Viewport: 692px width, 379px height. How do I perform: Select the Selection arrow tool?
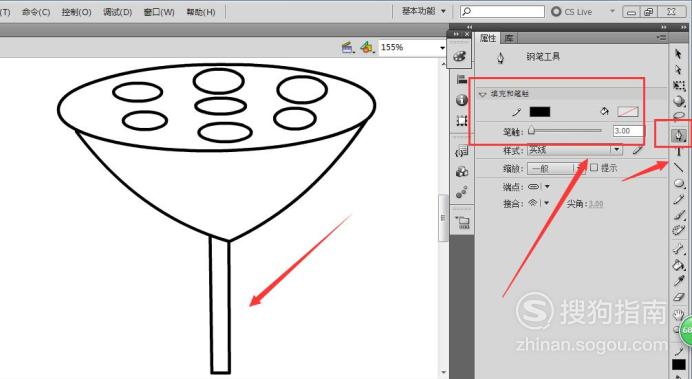pyautogui.click(x=678, y=54)
